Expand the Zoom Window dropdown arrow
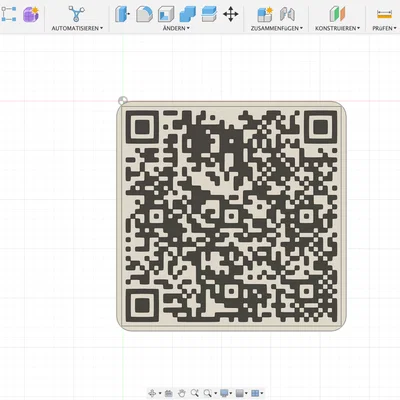The height and width of the screenshot is (400, 400). 215,393
